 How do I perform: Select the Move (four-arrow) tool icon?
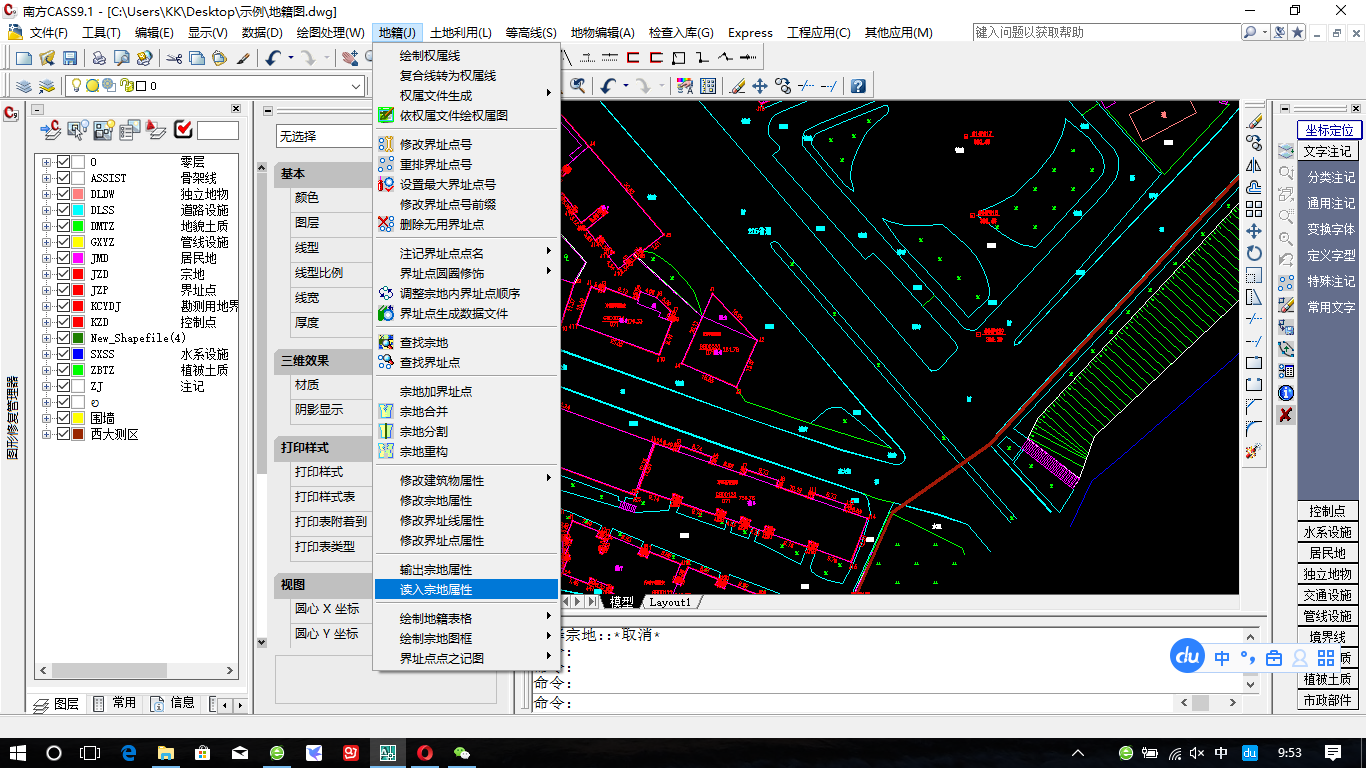click(x=760, y=85)
